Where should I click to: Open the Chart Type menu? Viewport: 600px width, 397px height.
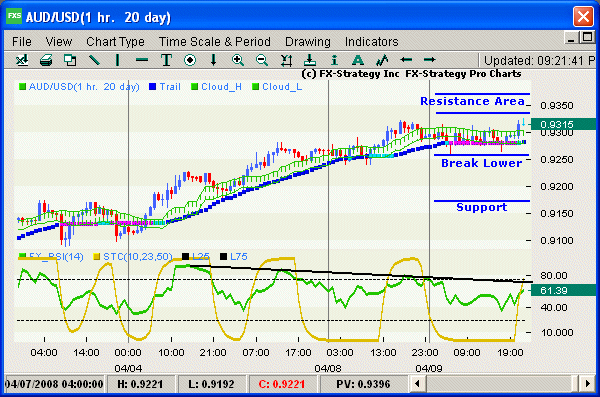(115, 41)
